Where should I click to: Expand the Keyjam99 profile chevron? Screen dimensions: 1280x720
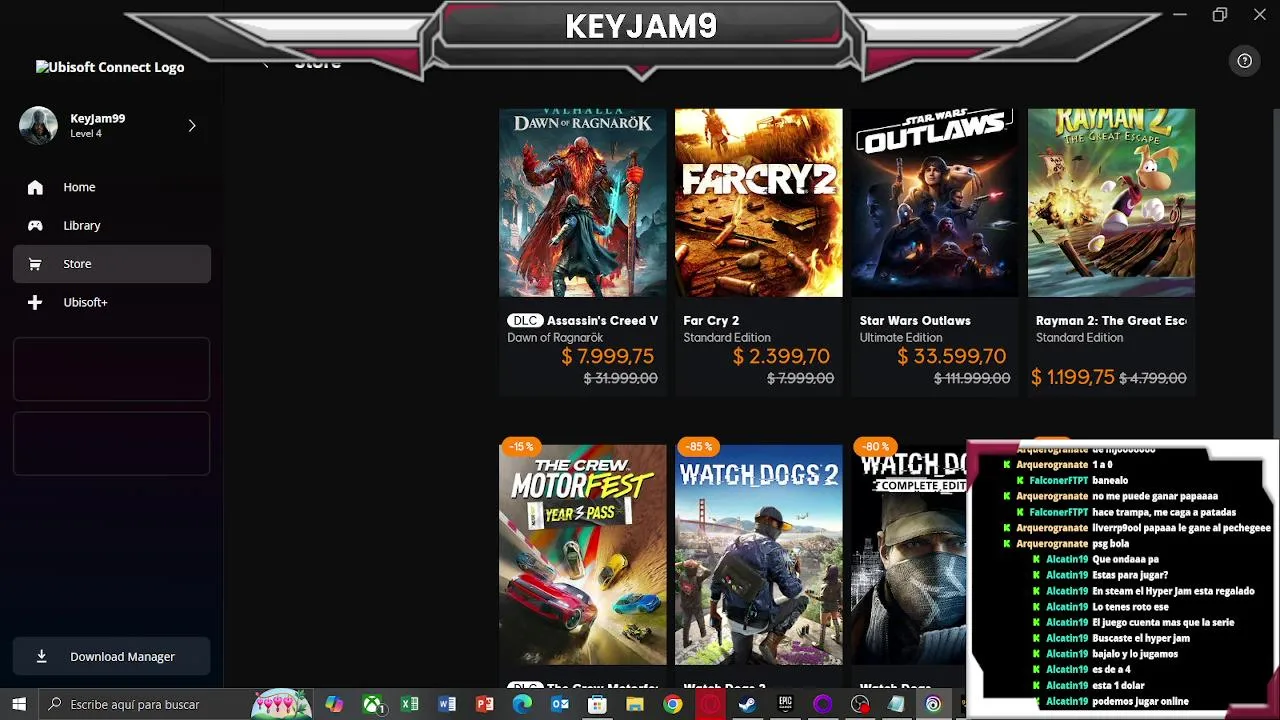click(192, 125)
